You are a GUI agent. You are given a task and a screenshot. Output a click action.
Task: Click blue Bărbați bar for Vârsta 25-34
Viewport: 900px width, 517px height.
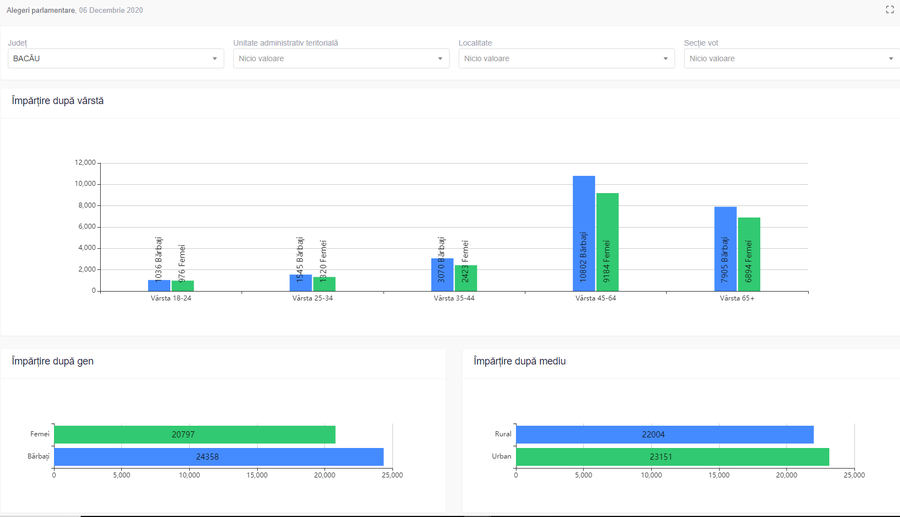click(x=301, y=283)
